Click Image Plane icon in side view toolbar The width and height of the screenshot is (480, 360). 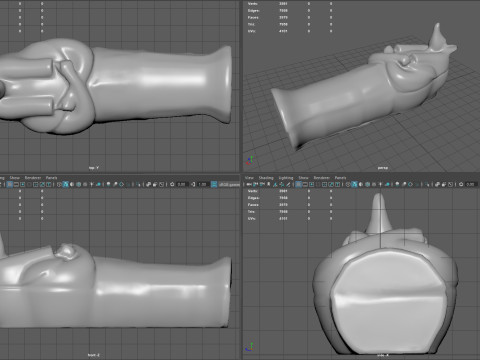pos(275,184)
